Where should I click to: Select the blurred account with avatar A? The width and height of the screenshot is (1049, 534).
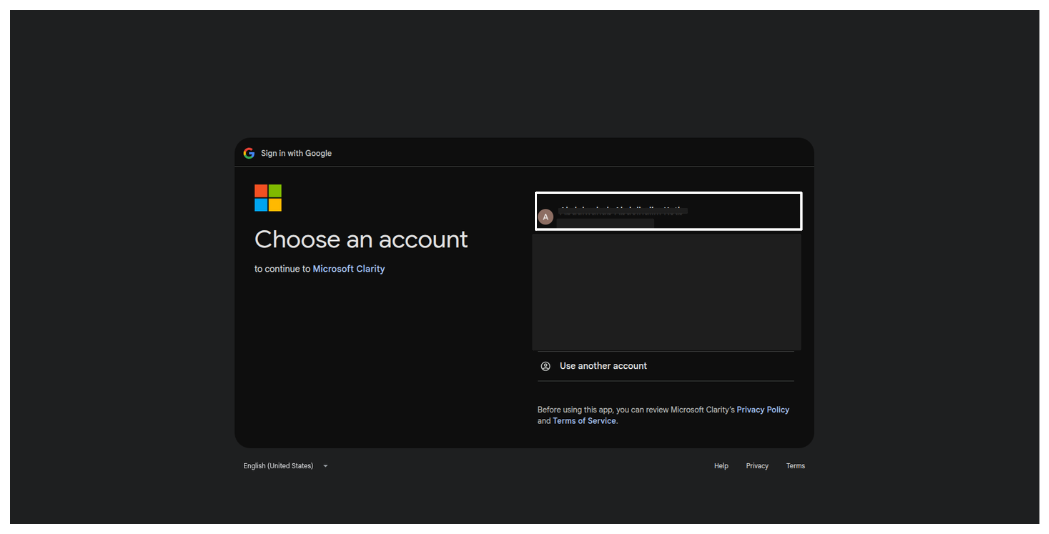pyautogui.click(x=668, y=211)
